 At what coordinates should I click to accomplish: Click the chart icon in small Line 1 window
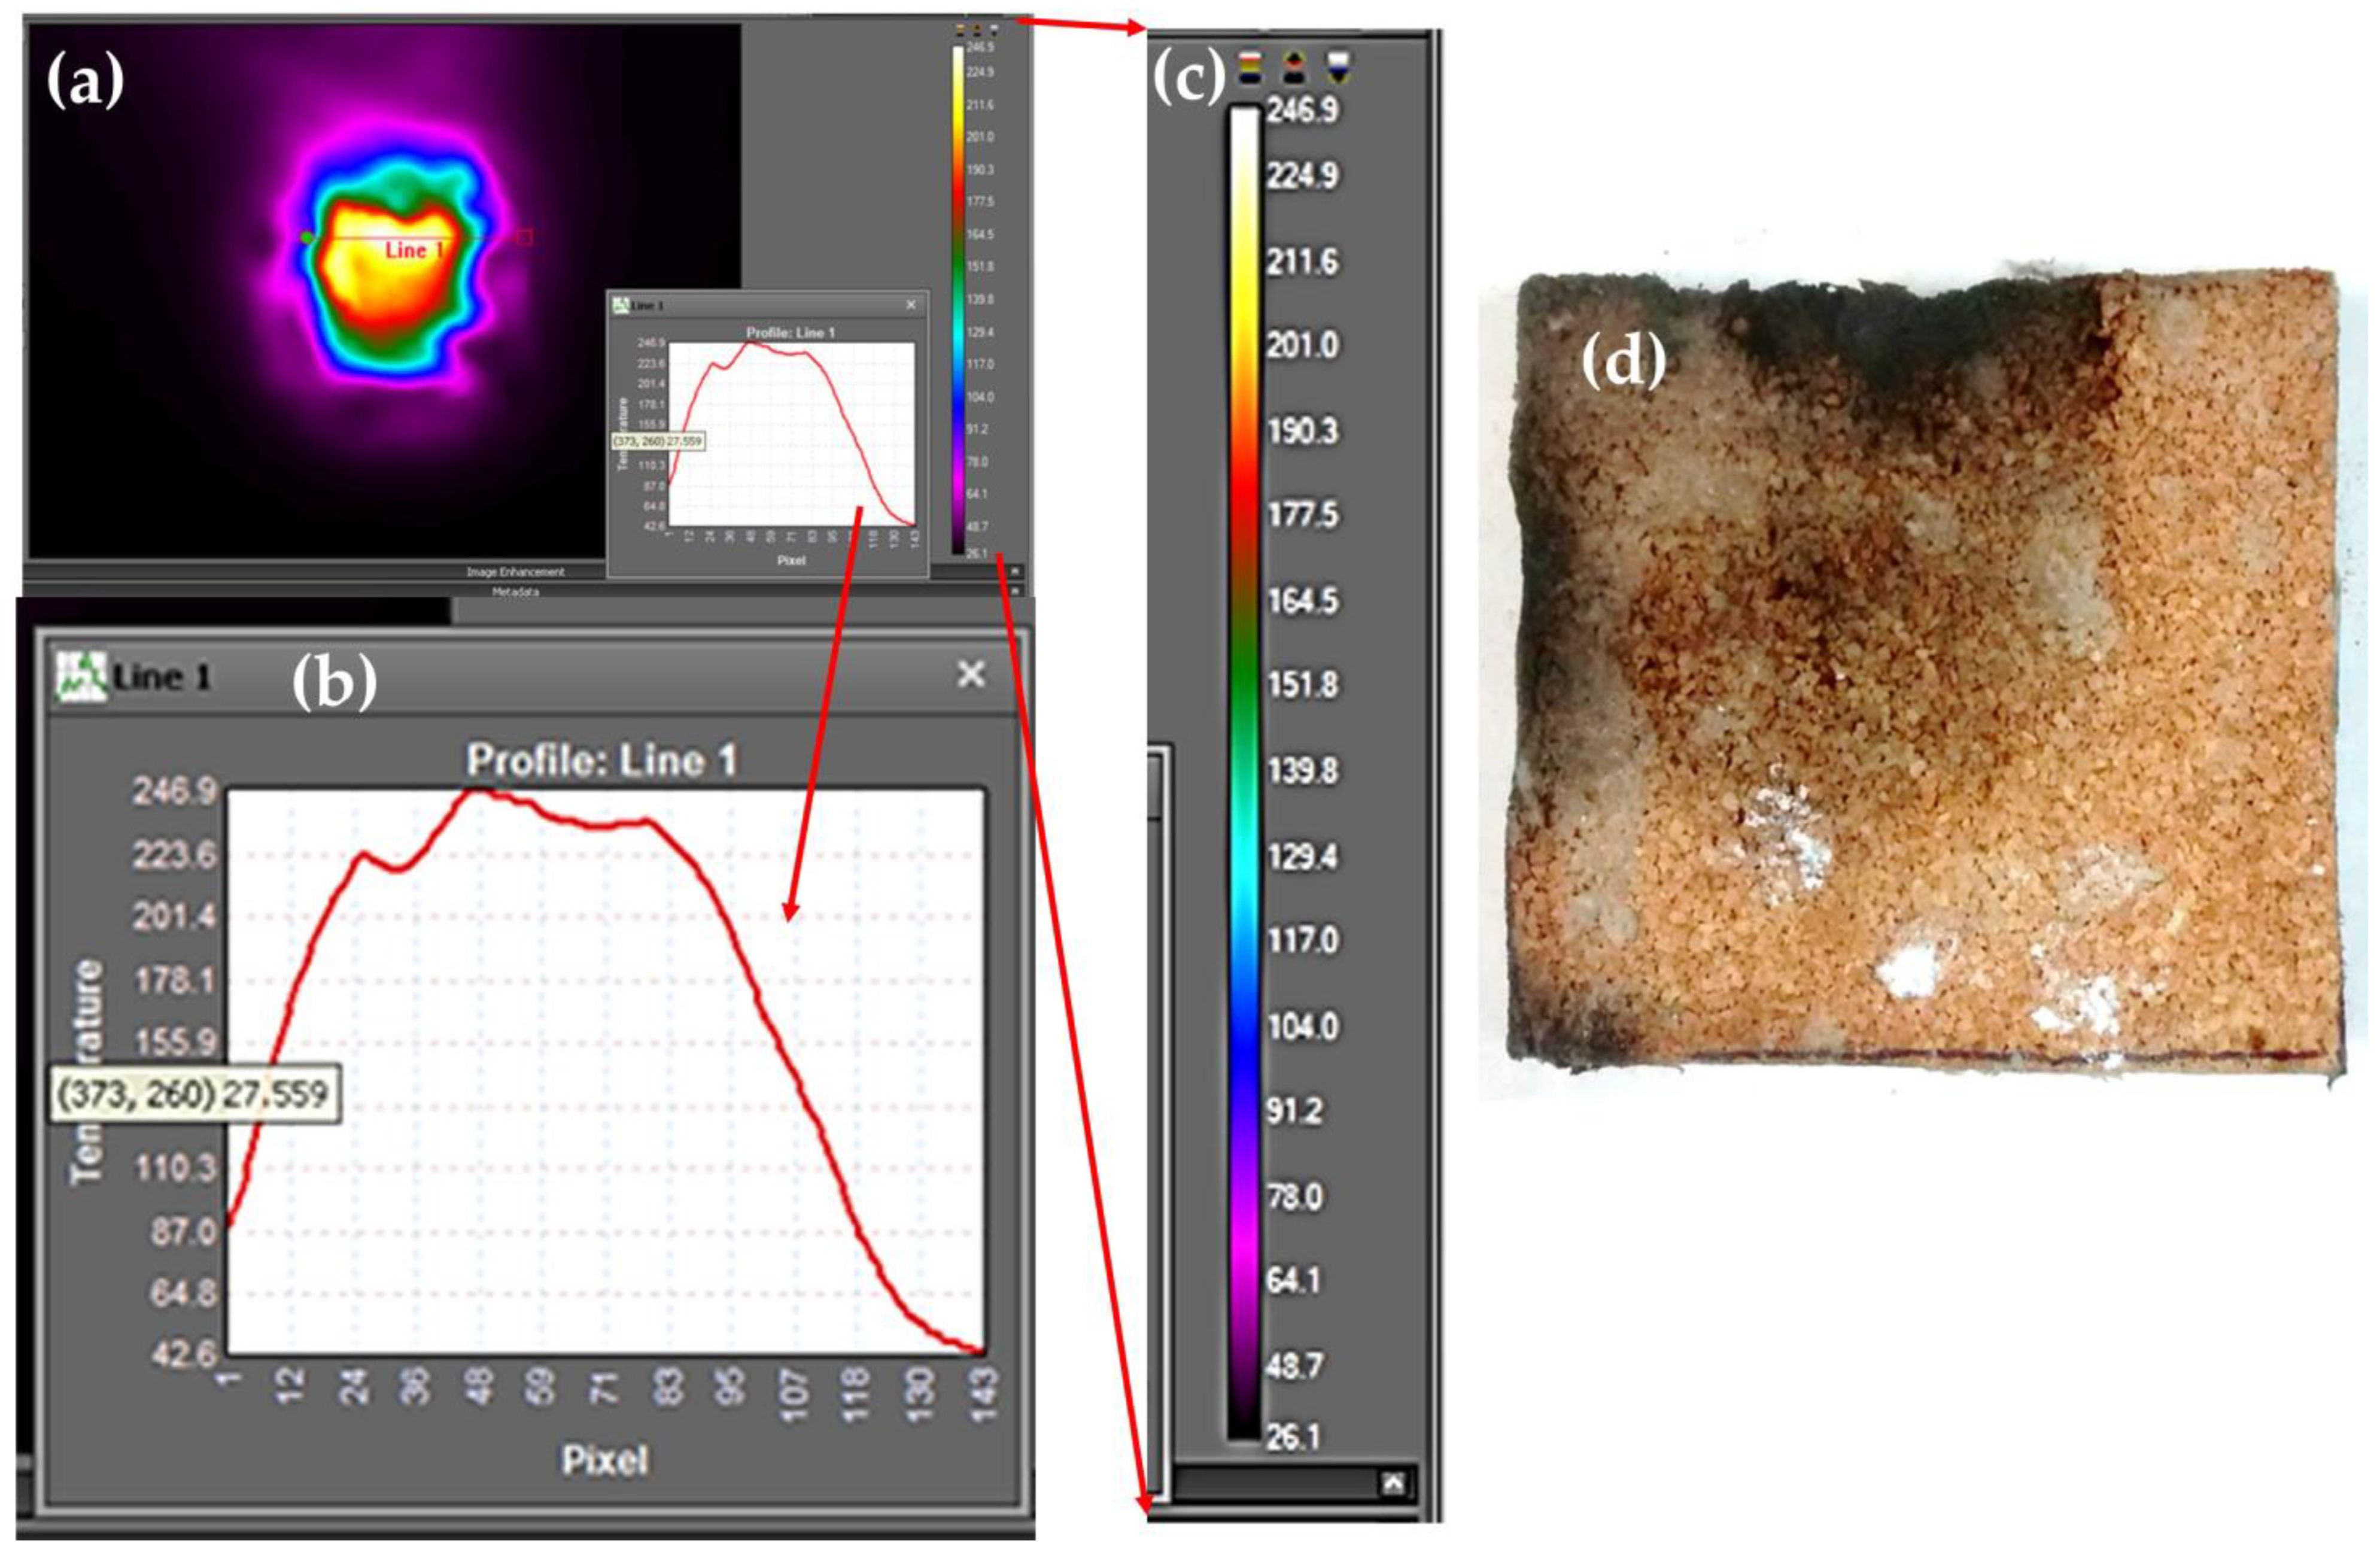click(x=621, y=305)
